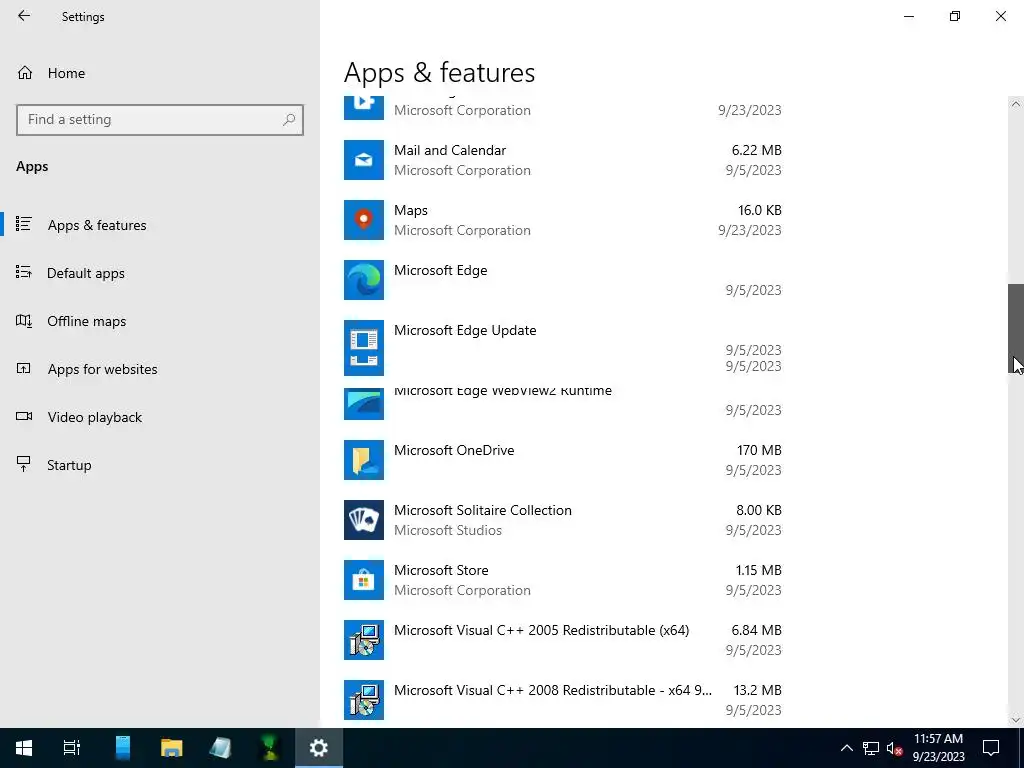Click the Settings gear taskbar icon
The width and height of the screenshot is (1024, 768).
tap(319, 748)
